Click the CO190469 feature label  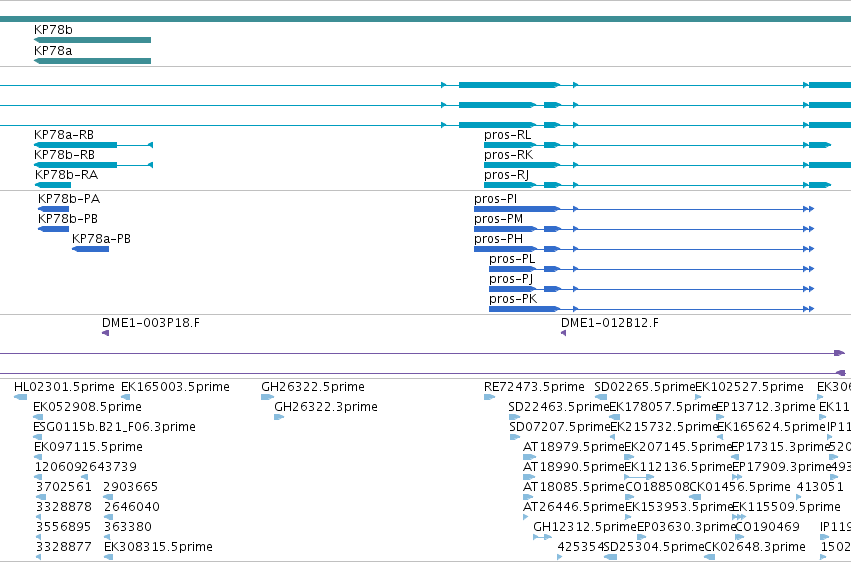pyautogui.click(x=767, y=527)
